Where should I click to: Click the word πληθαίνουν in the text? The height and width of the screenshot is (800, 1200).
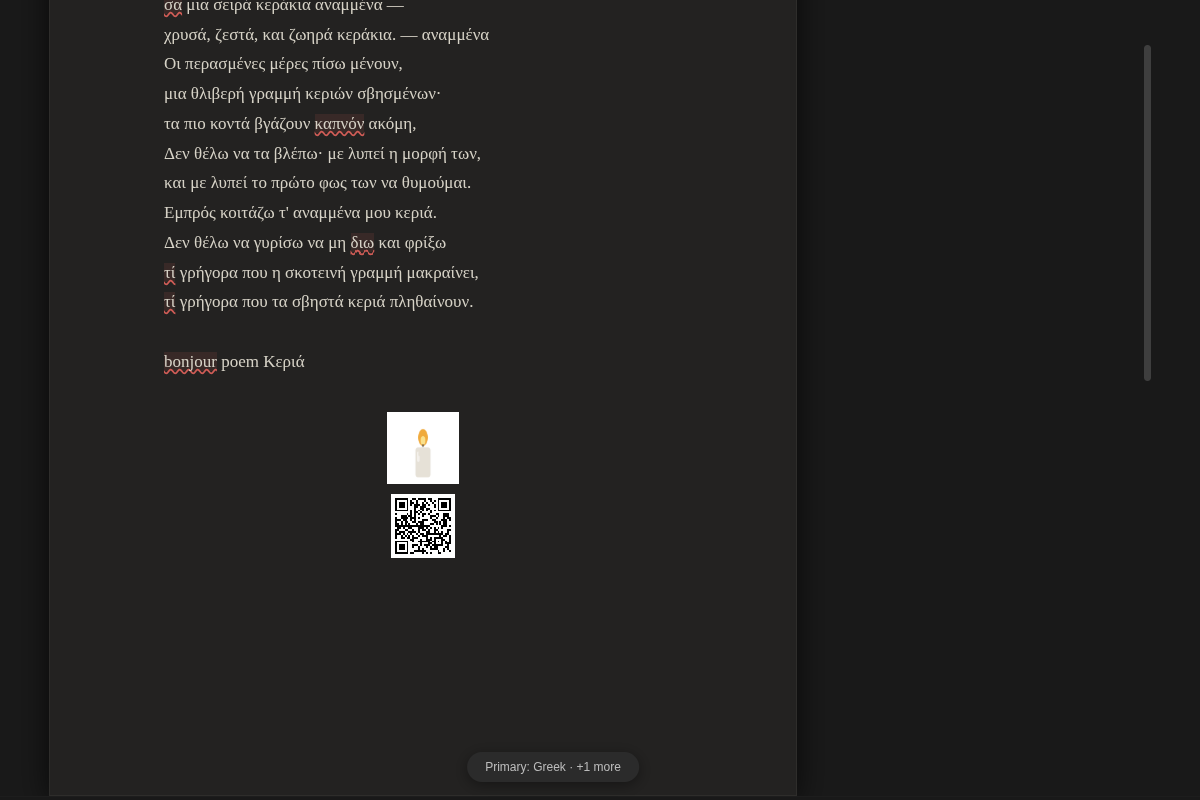pyautogui.click(x=431, y=302)
